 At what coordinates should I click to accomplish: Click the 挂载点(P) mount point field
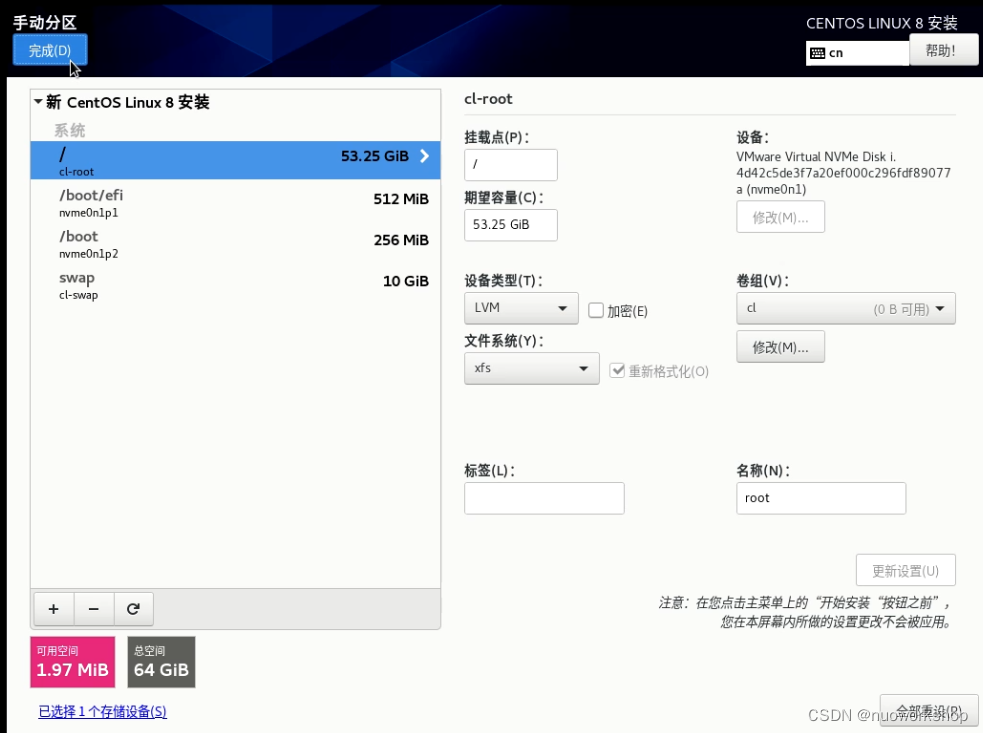coord(511,165)
